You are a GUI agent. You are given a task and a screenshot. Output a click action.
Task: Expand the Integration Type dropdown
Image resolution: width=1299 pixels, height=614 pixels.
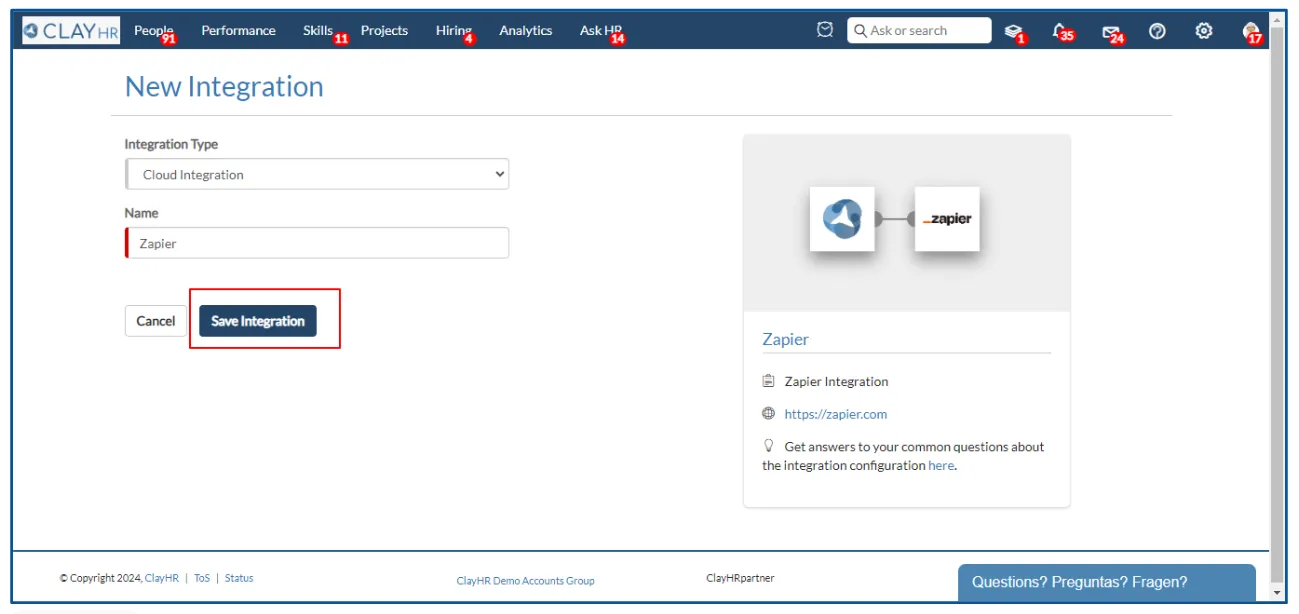[x=317, y=174]
